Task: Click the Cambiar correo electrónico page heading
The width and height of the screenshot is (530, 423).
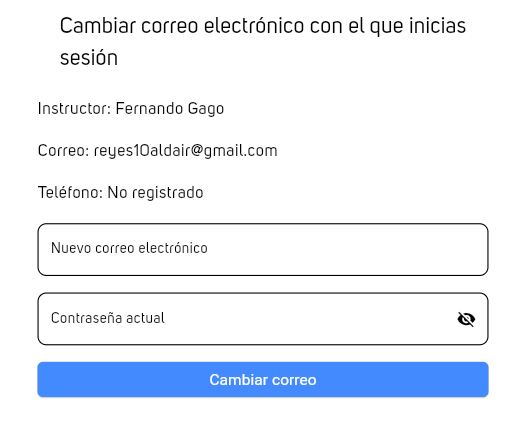Action: (263, 42)
